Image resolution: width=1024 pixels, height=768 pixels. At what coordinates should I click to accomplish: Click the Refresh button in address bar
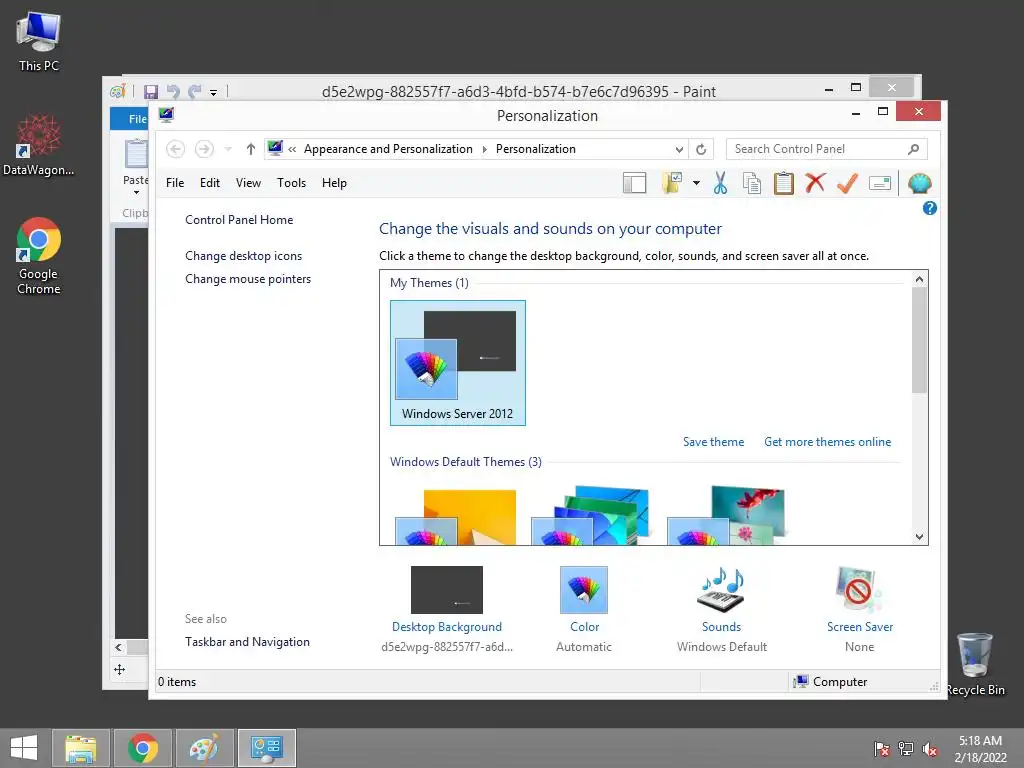click(x=701, y=149)
